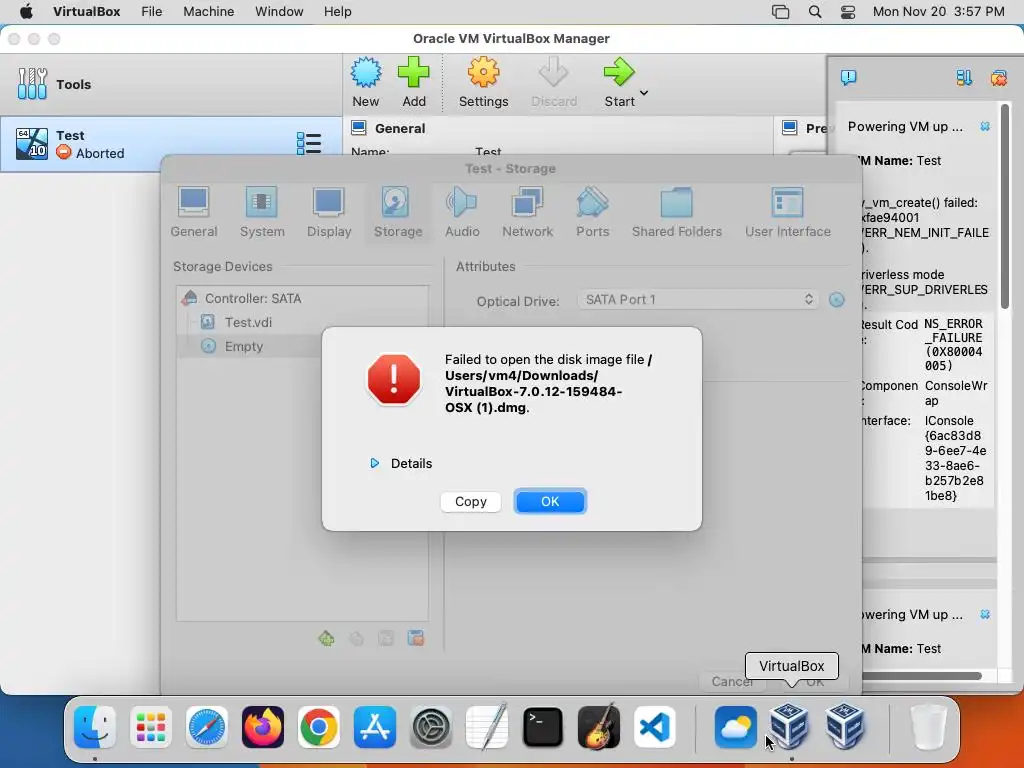
Task: Switch to Display settings section
Action: (x=329, y=212)
